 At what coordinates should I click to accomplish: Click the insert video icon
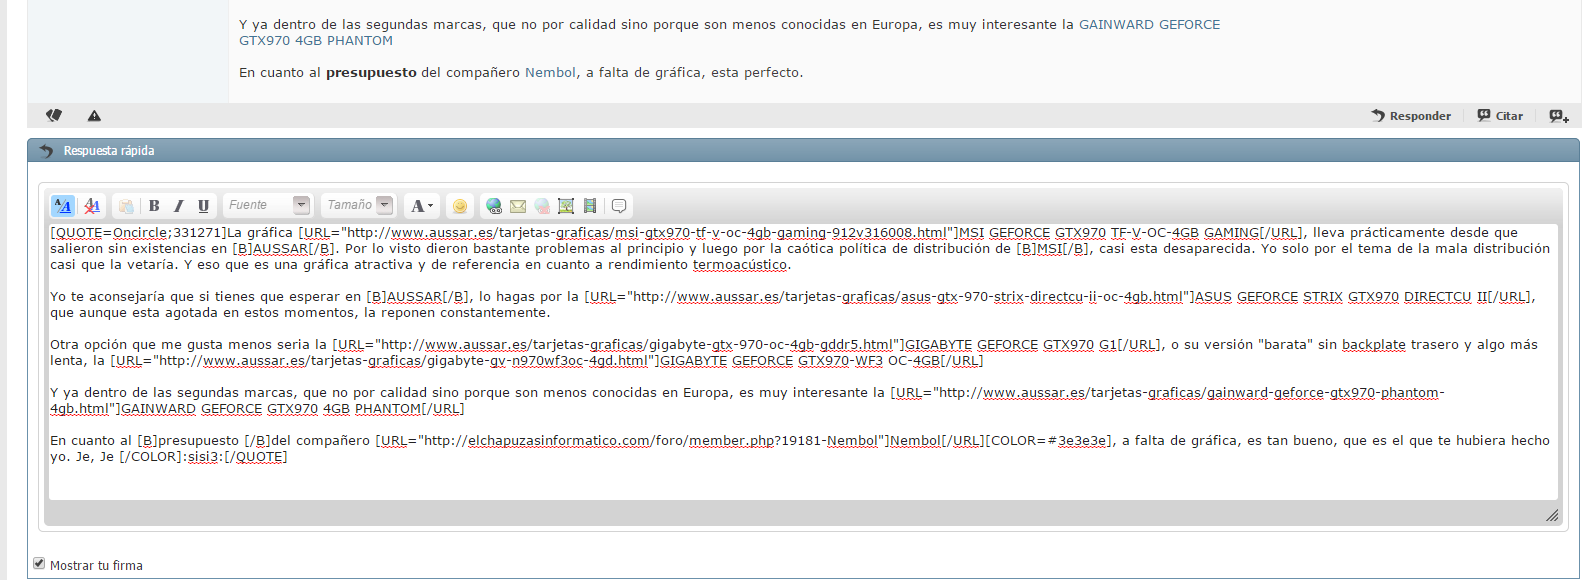(590, 206)
